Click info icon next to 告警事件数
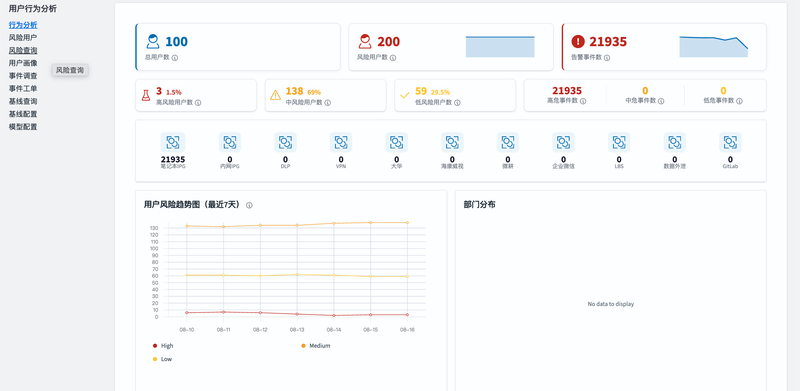 [607, 58]
